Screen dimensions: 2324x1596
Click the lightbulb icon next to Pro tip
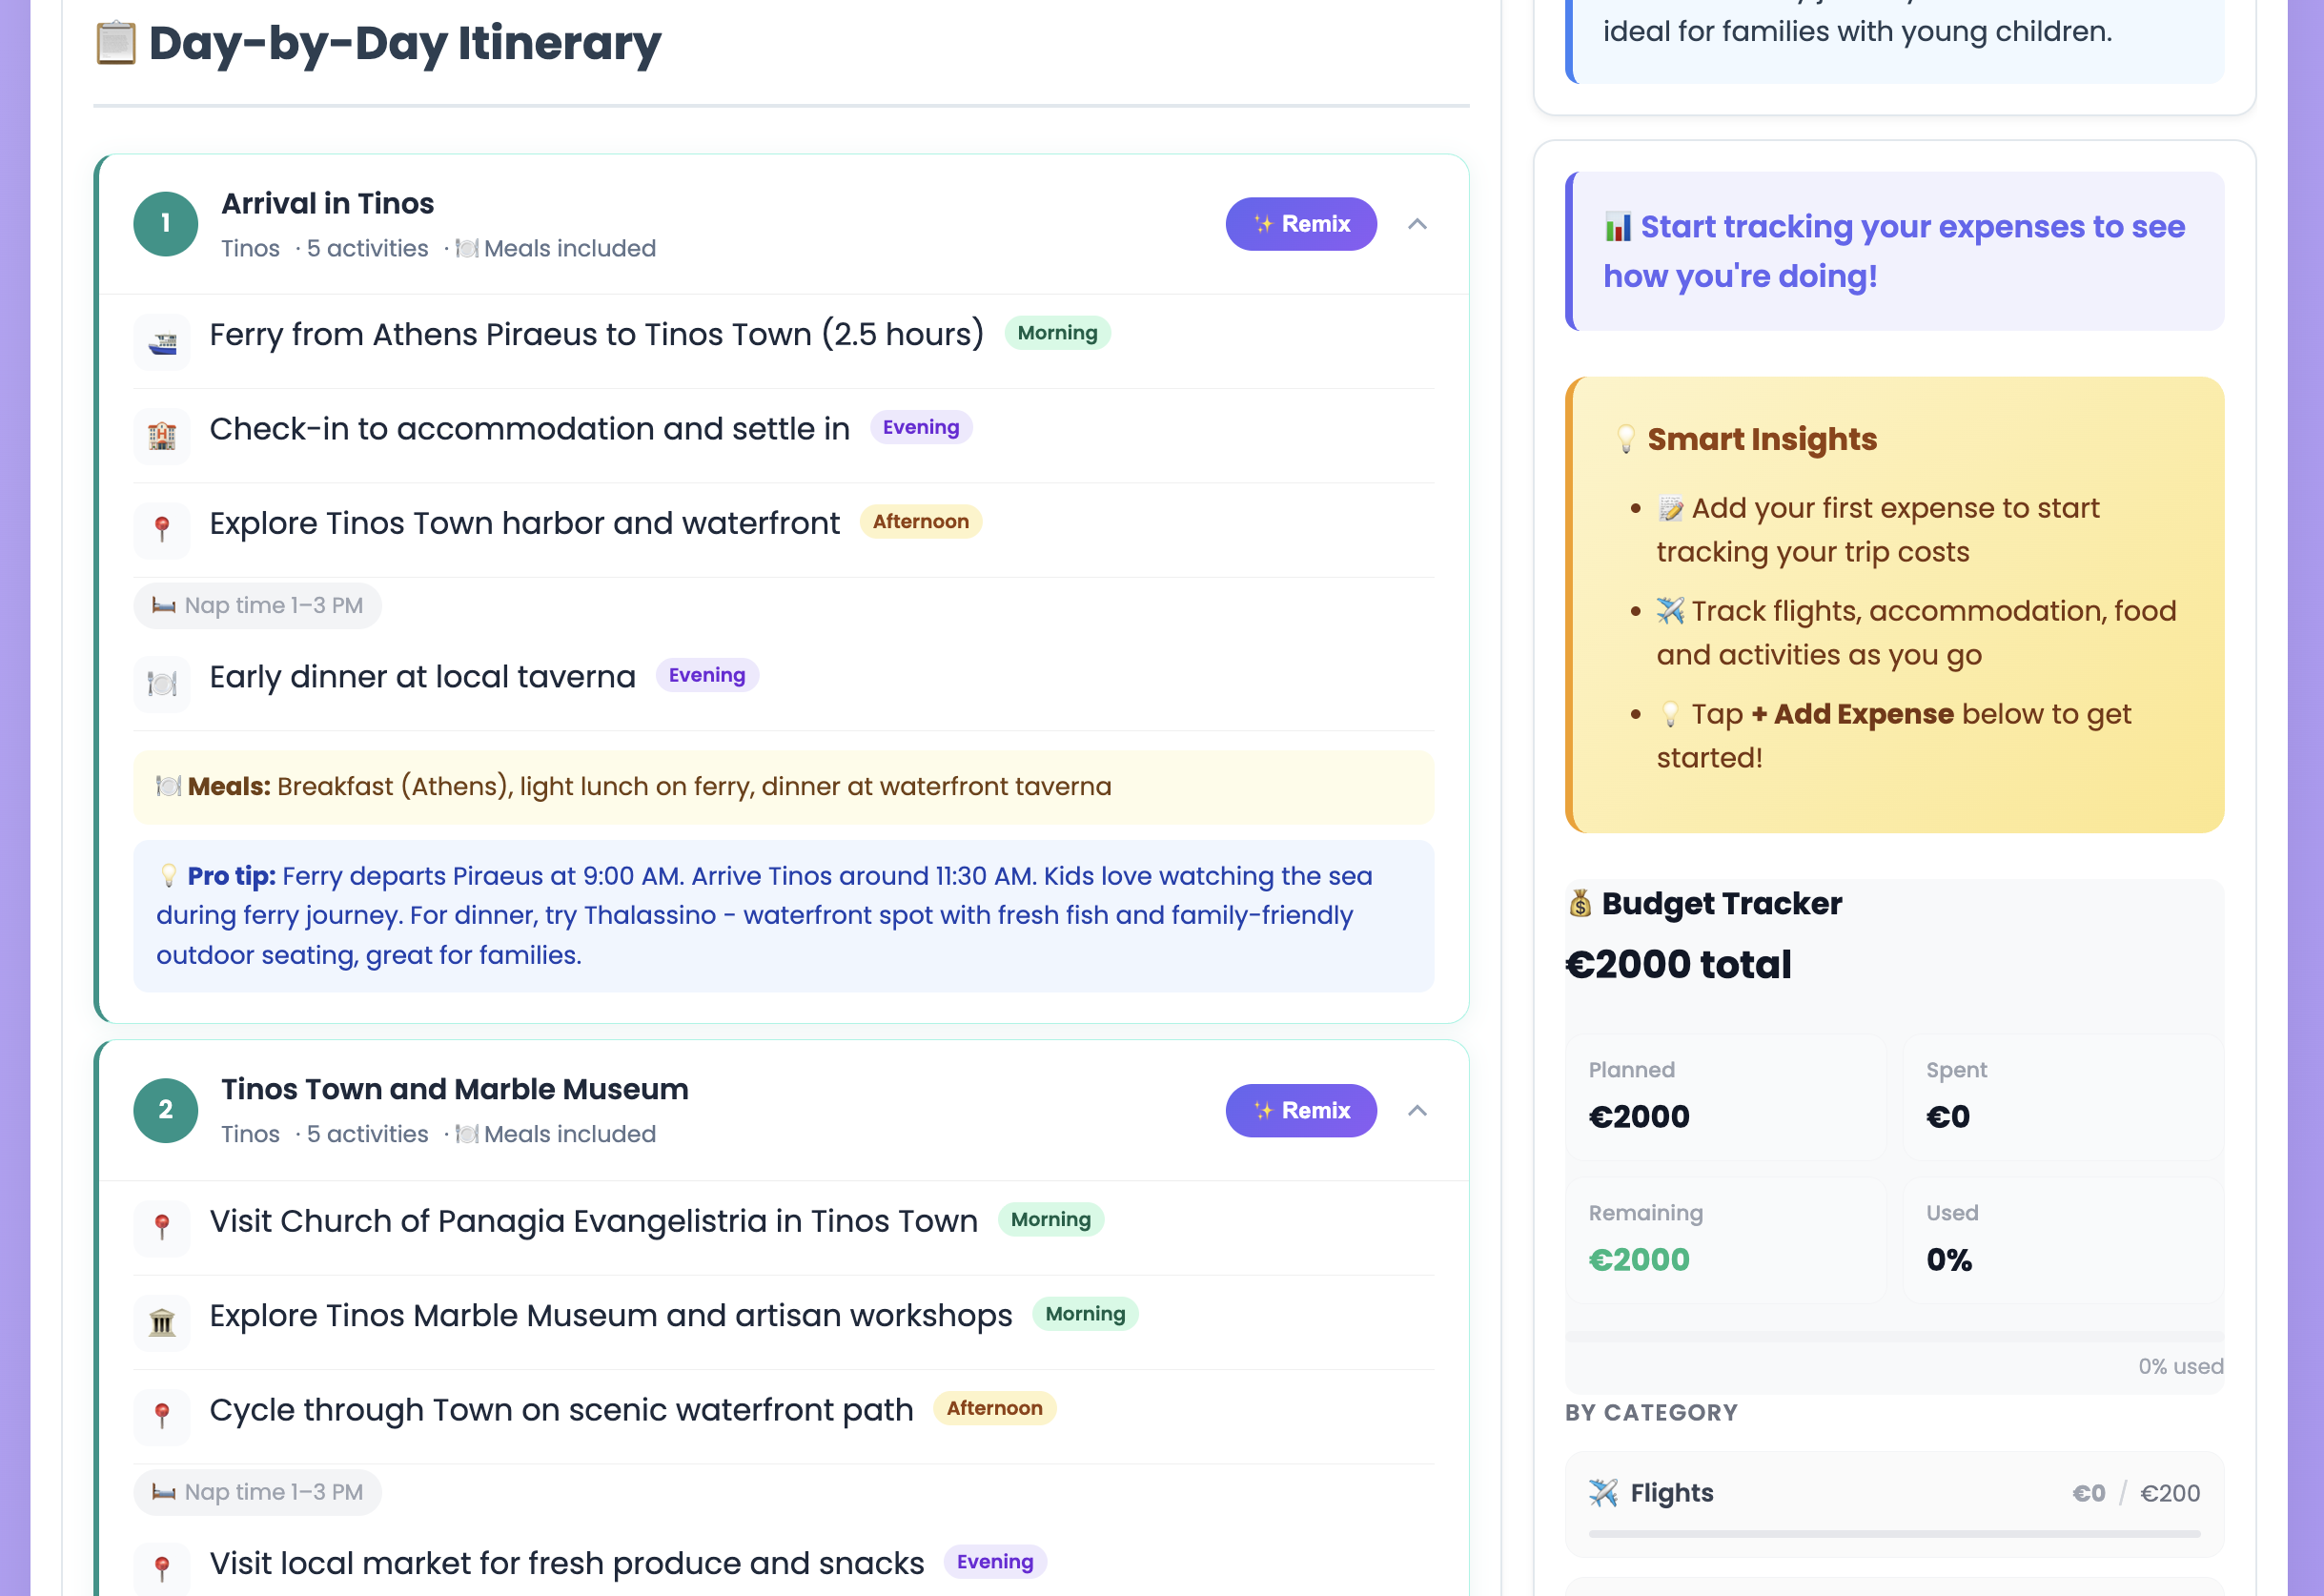pos(169,876)
